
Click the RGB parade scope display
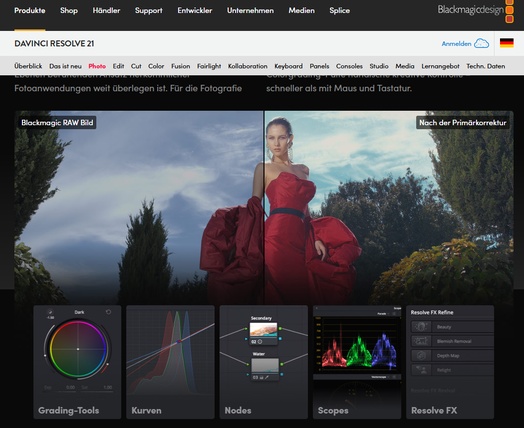tap(357, 344)
